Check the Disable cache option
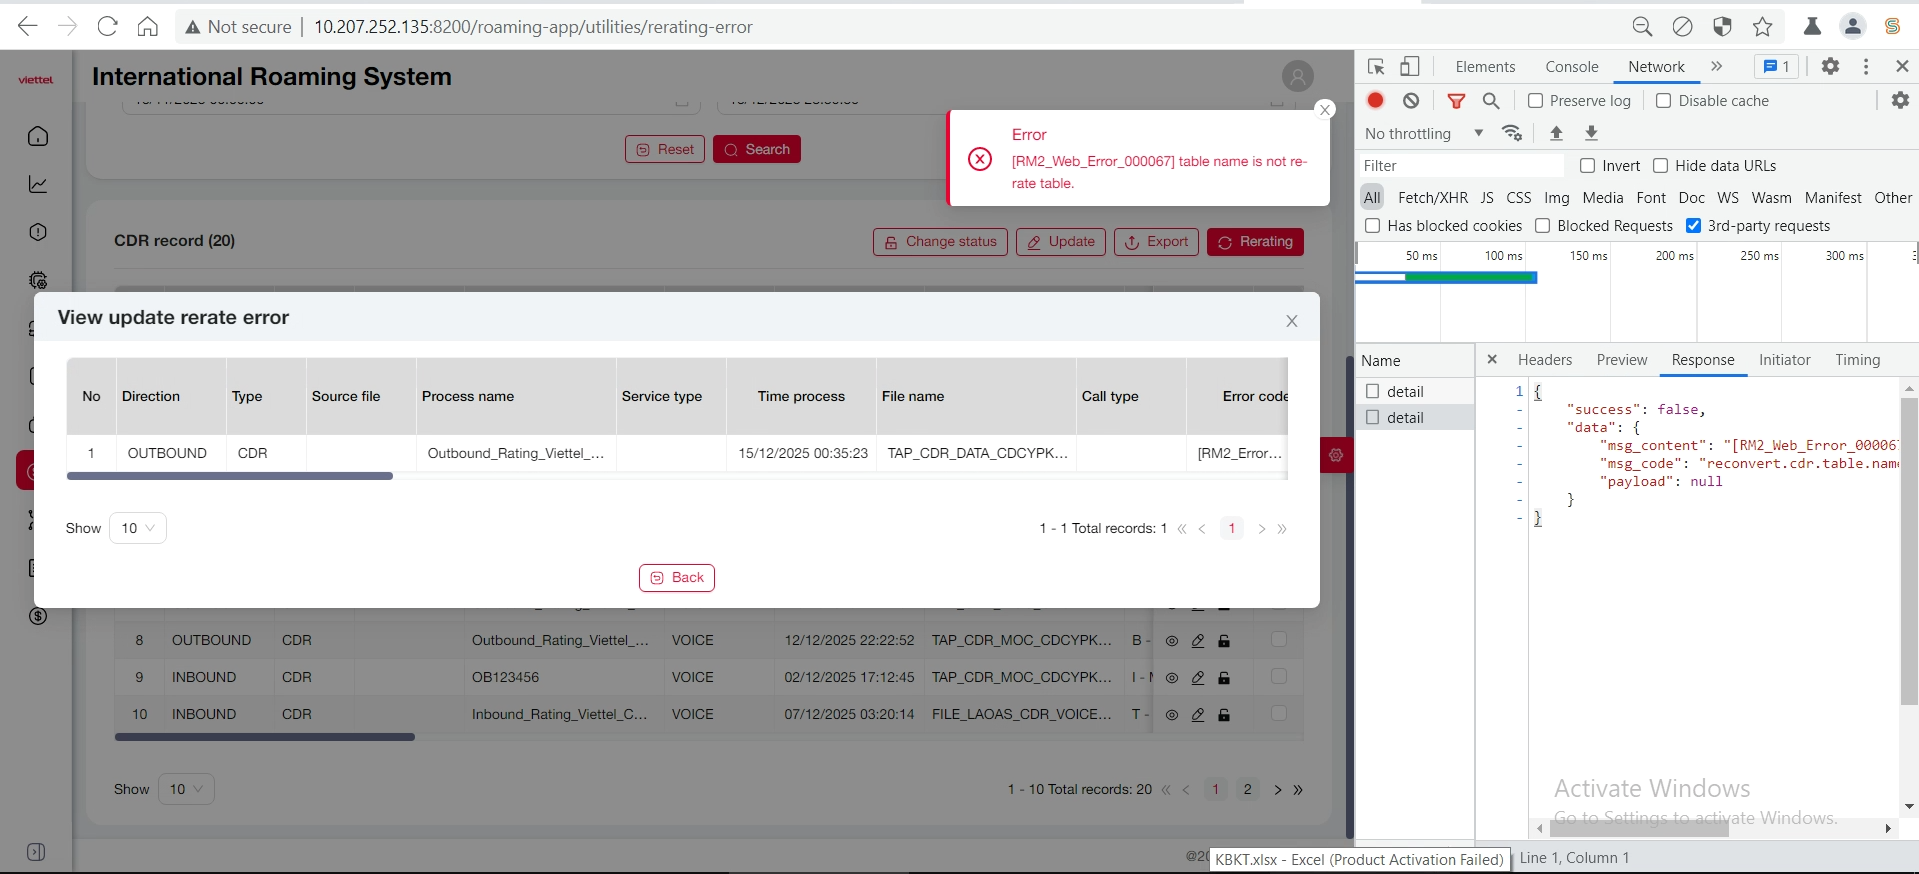 point(1664,101)
